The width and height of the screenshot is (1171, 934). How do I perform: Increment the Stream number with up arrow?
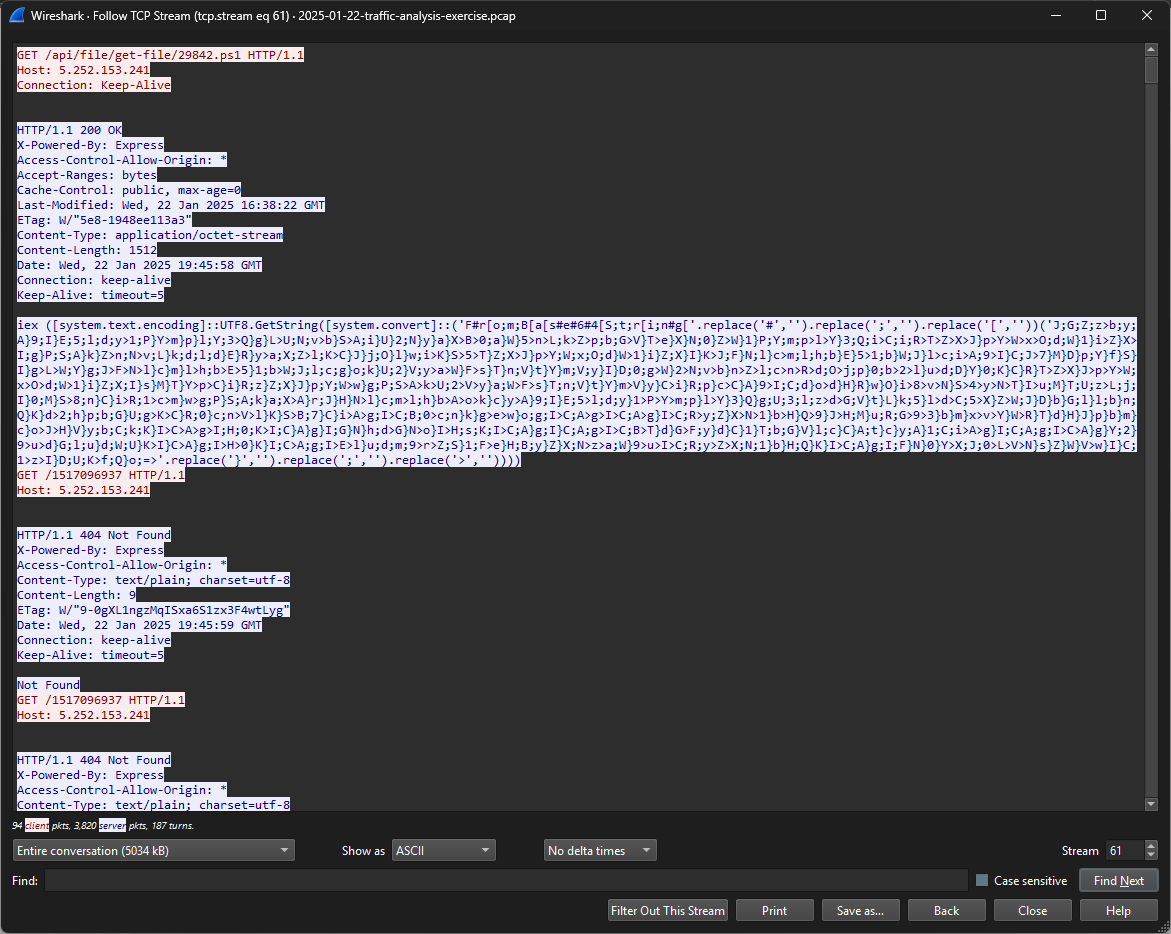click(1150, 846)
